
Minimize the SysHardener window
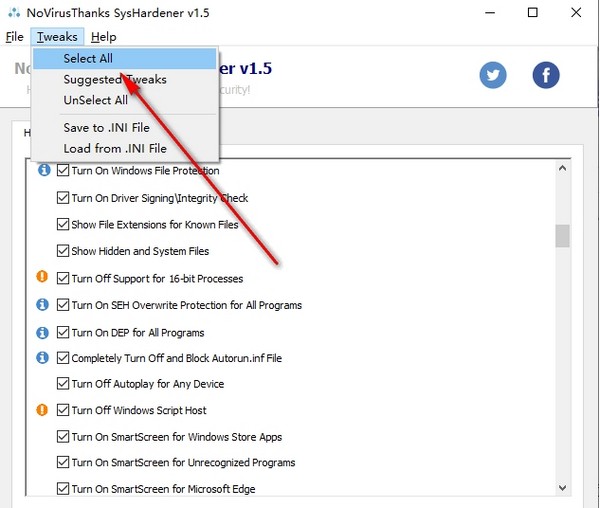[x=490, y=13]
